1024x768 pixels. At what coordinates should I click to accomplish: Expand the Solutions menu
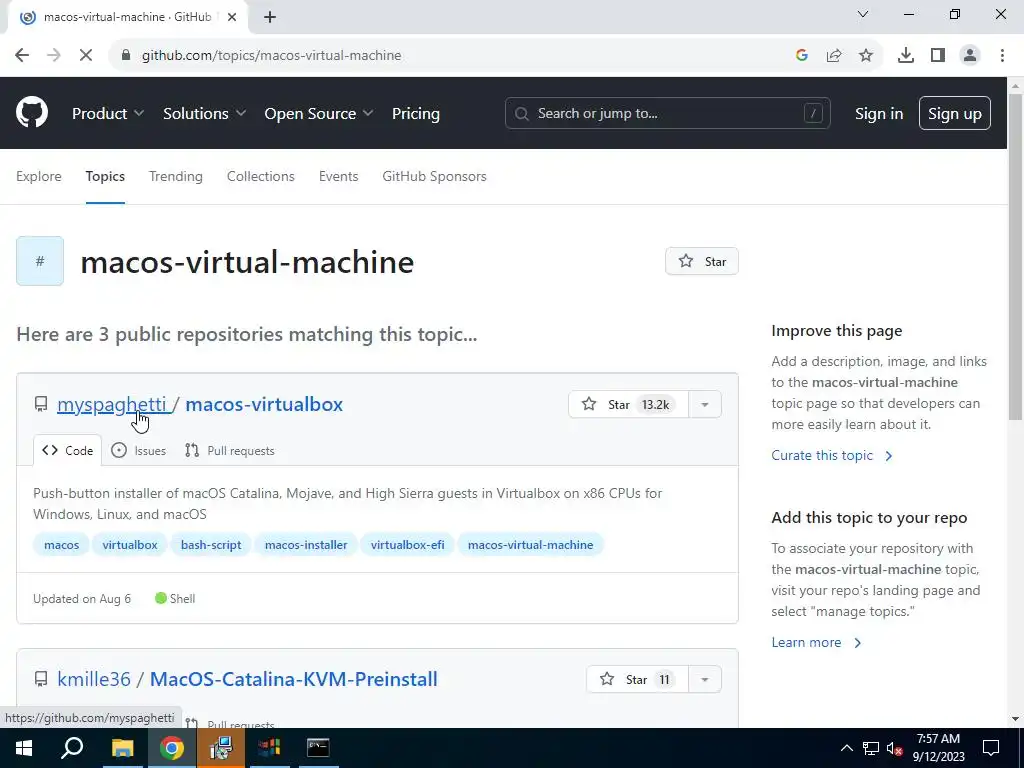(204, 114)
